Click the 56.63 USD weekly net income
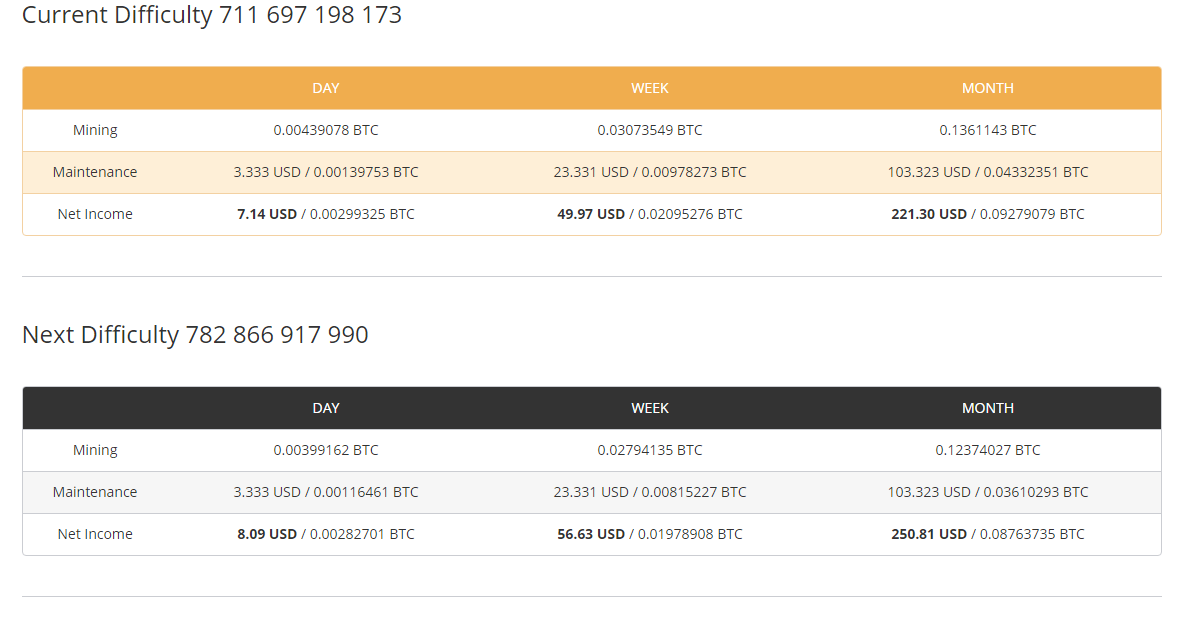The height and width of the screenshot is (632, 1190). tap(591, 534)
